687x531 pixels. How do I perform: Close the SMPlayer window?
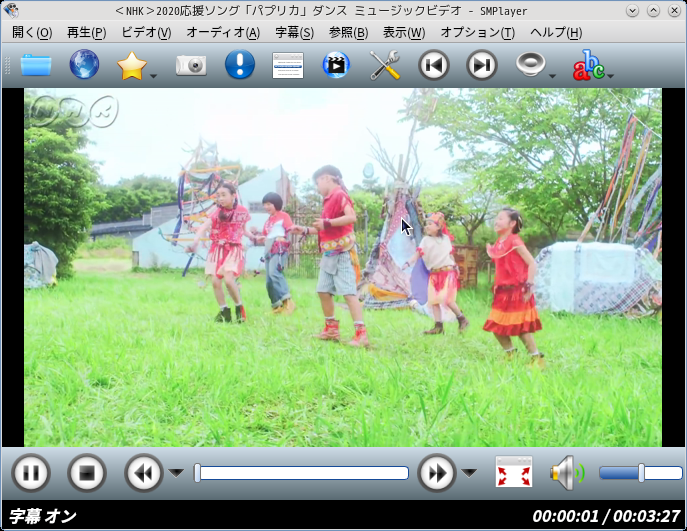(x=675, y=11)
